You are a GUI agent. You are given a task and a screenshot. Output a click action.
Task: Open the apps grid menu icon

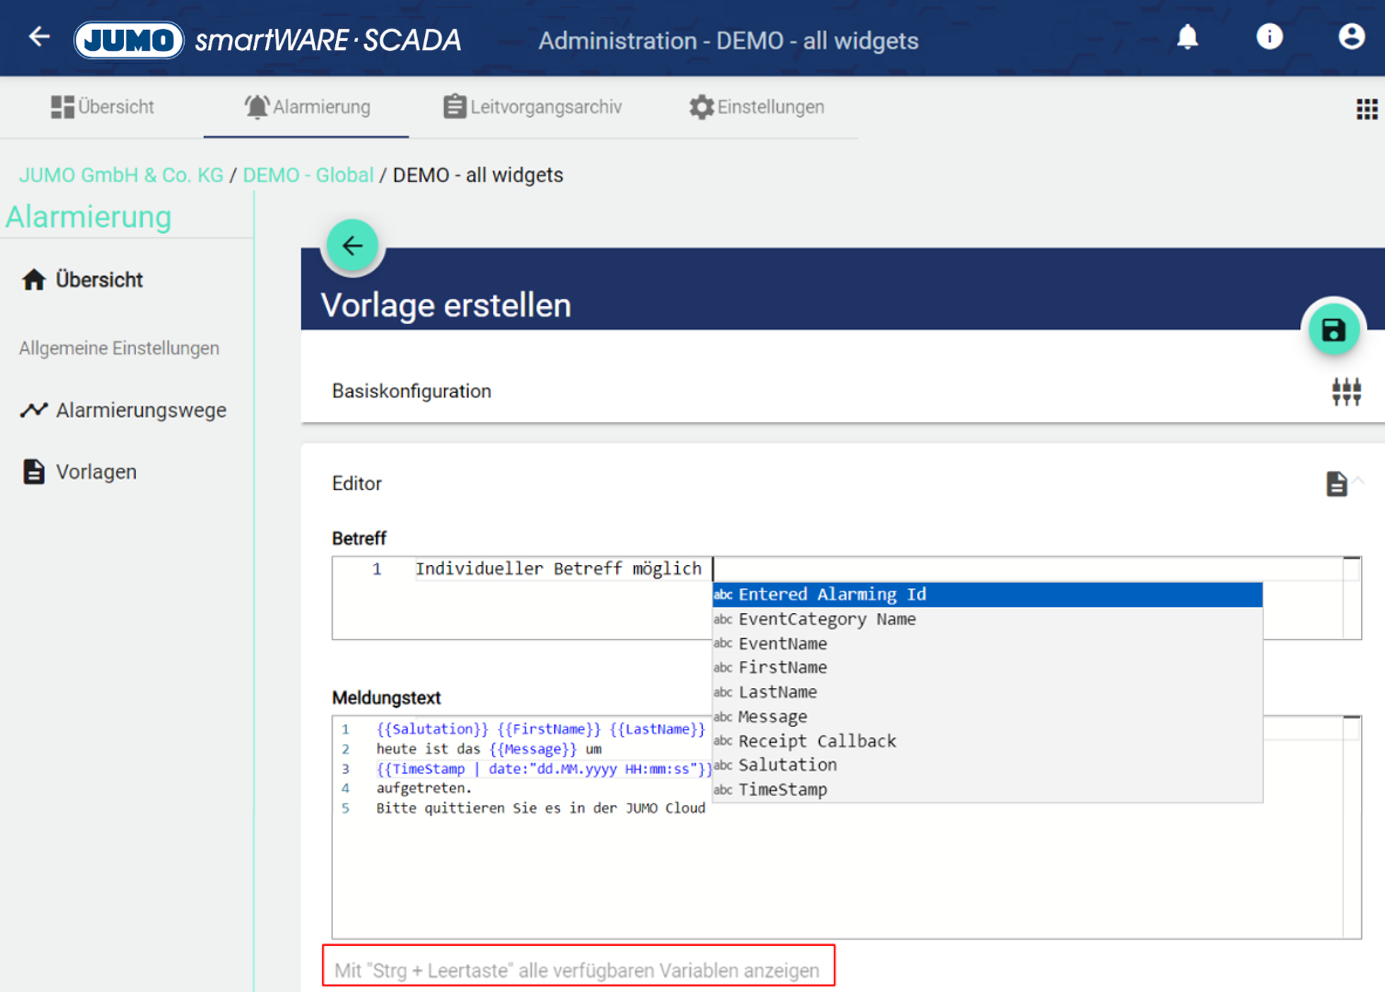pyautogui.click(x=1366, y=109)
